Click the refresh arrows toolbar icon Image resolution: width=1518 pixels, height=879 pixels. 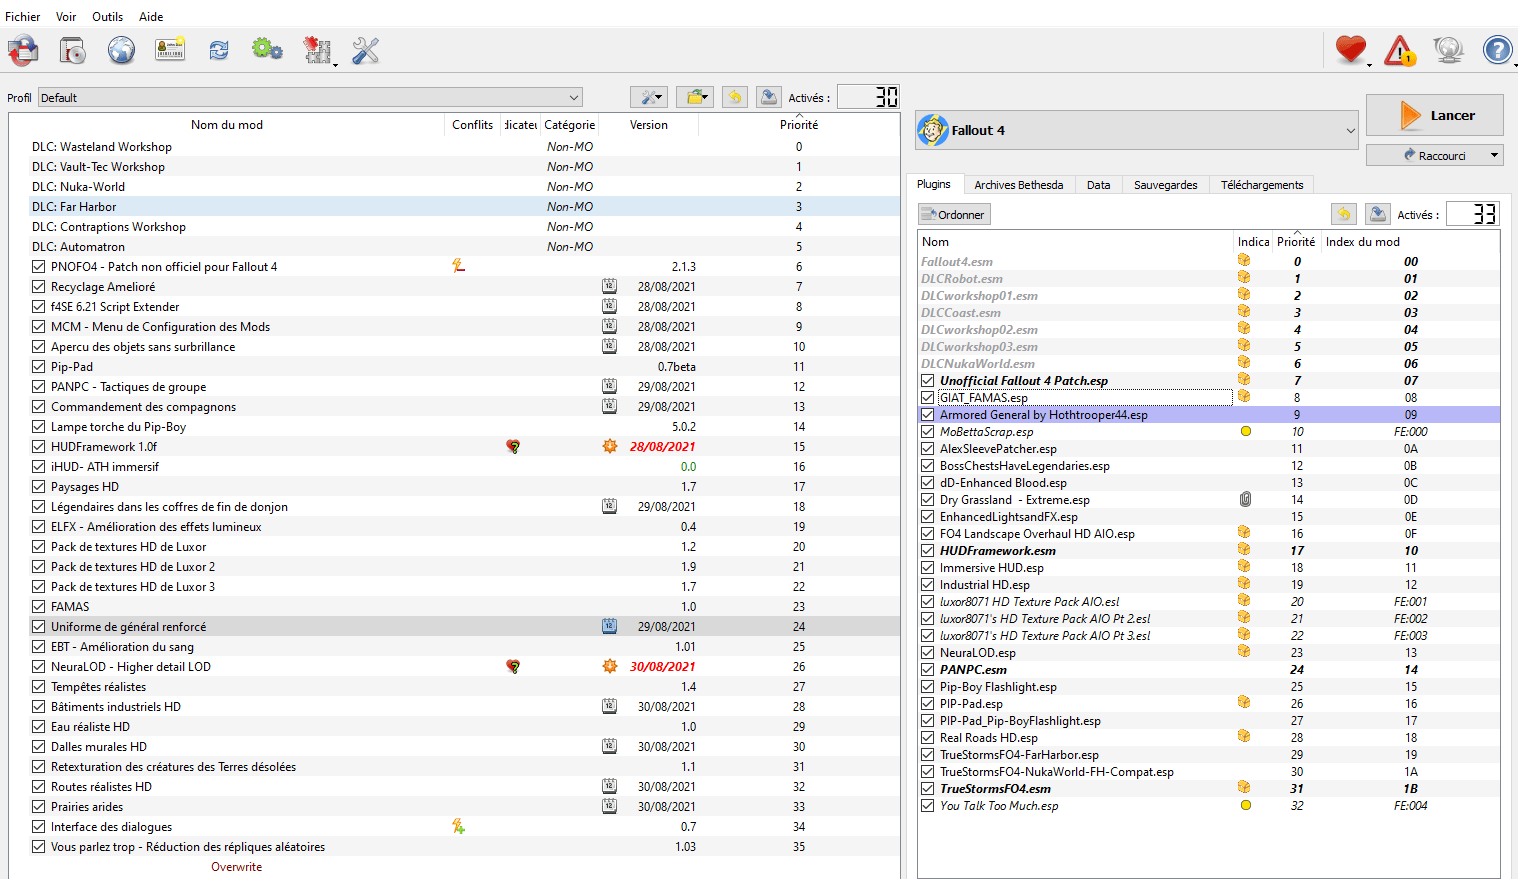[x=218, y=50]
